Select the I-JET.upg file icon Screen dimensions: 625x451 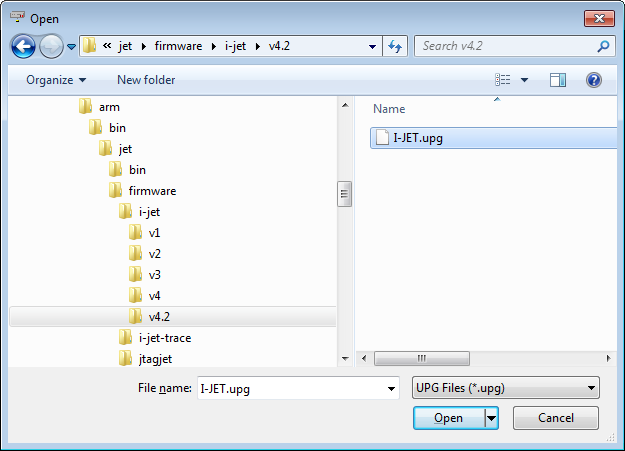pyautogui.click(x=381, y=138)
